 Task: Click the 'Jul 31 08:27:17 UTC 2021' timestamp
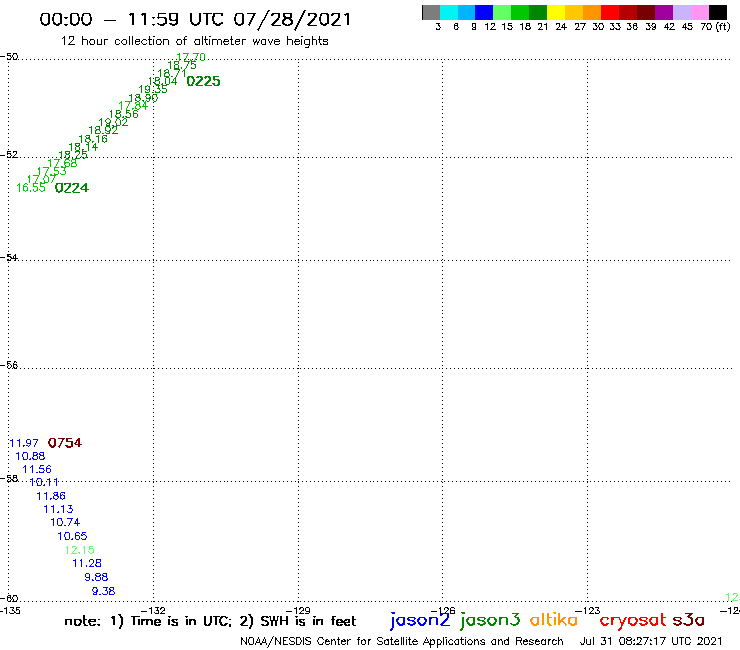coord(651,642)
